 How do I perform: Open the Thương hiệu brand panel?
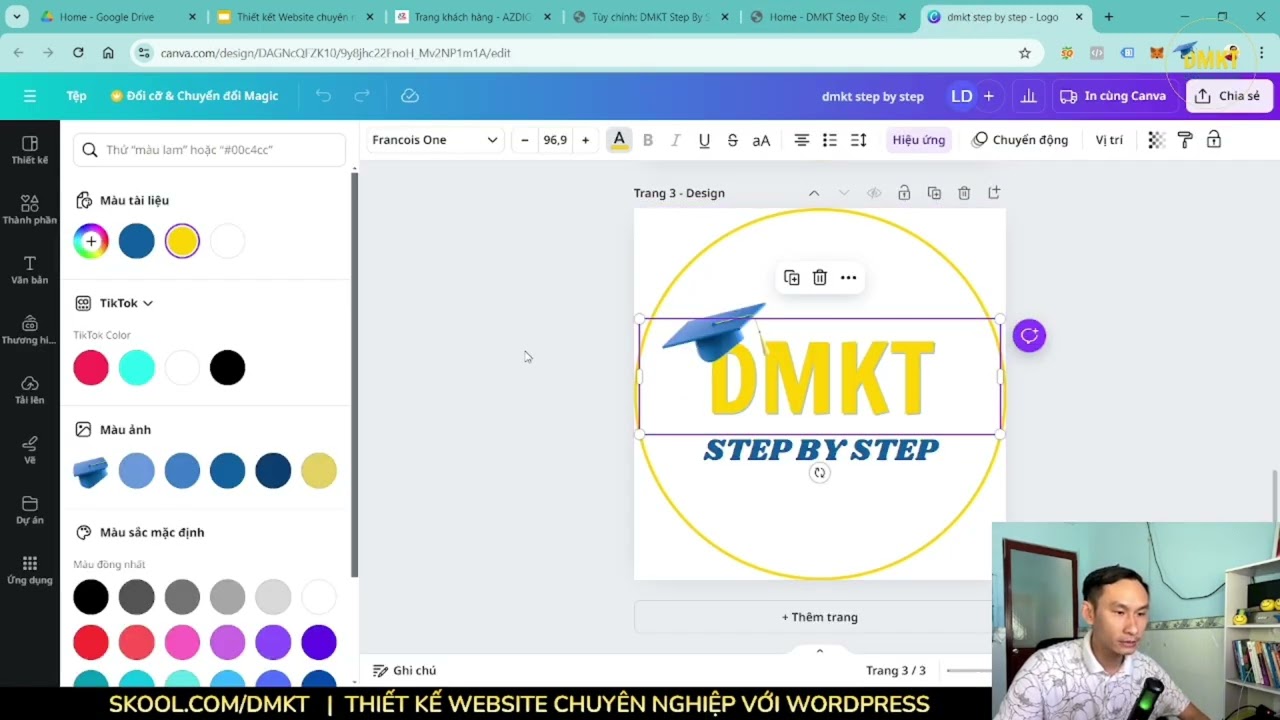[x=30, y=330]
